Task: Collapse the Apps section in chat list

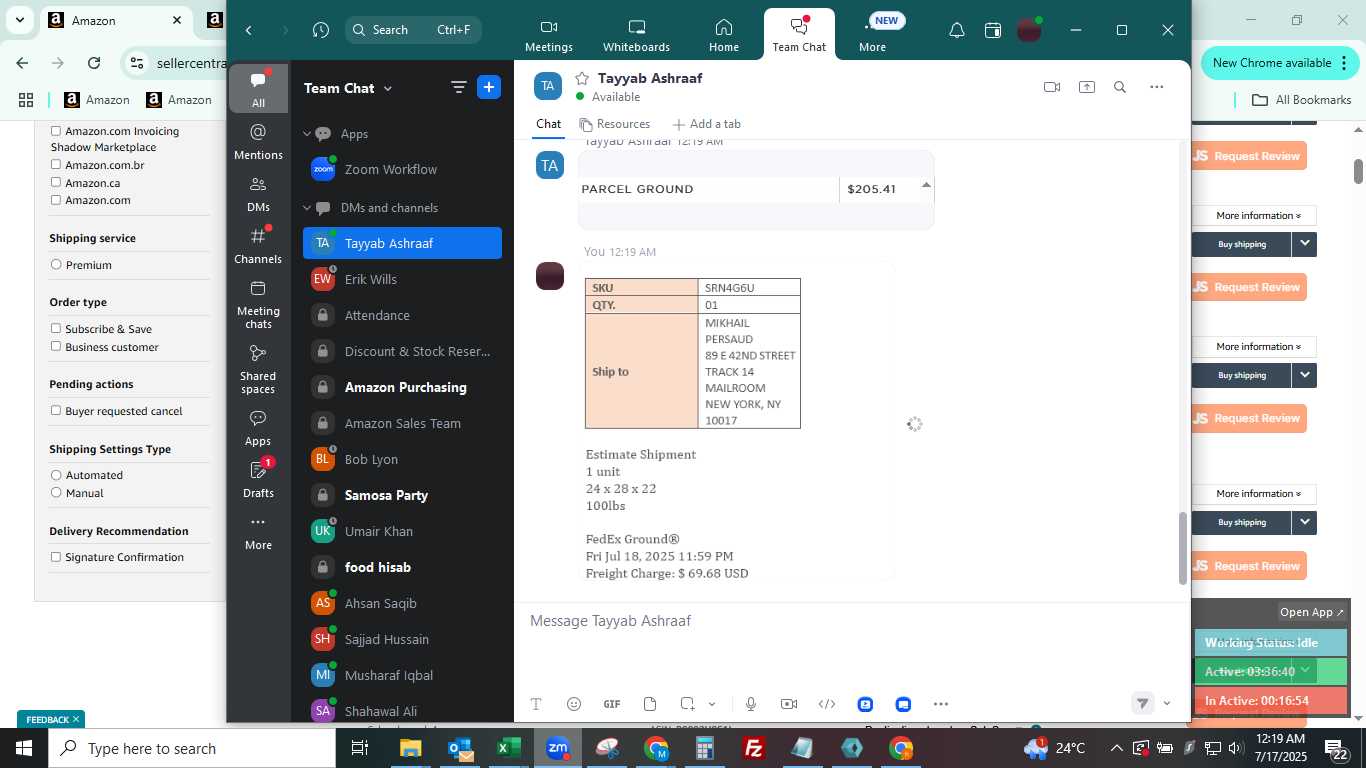Action: click(x=308, y=134)
